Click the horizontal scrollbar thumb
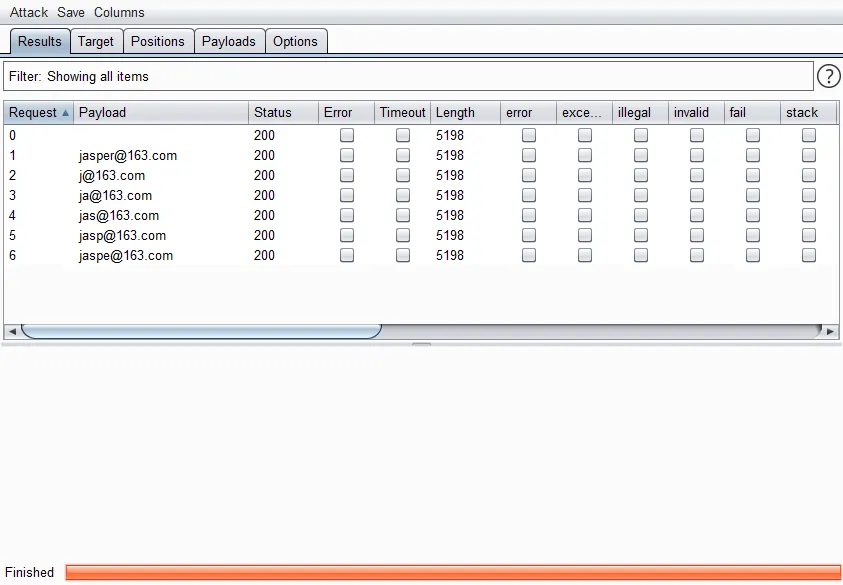The image size is (843, 585). [202, 332]
